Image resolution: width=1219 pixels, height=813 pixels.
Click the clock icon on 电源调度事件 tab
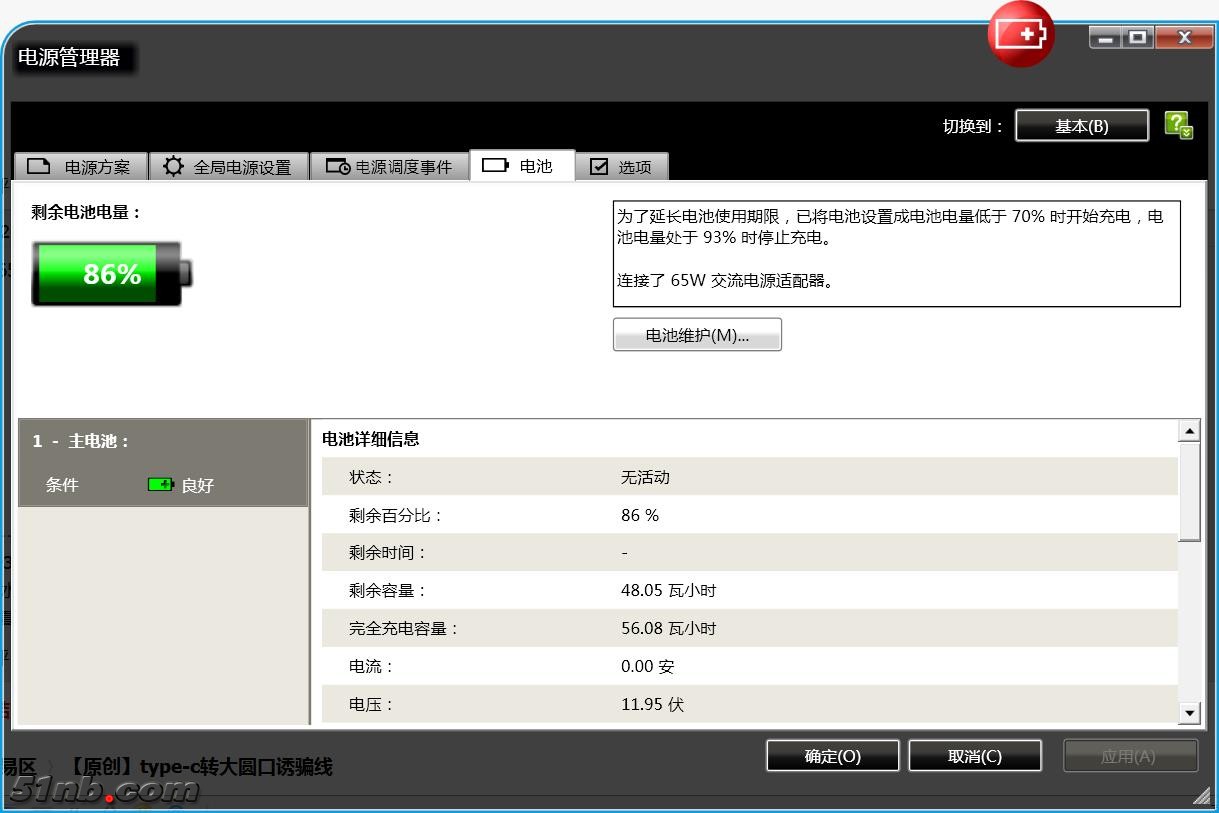coord(338,167)
